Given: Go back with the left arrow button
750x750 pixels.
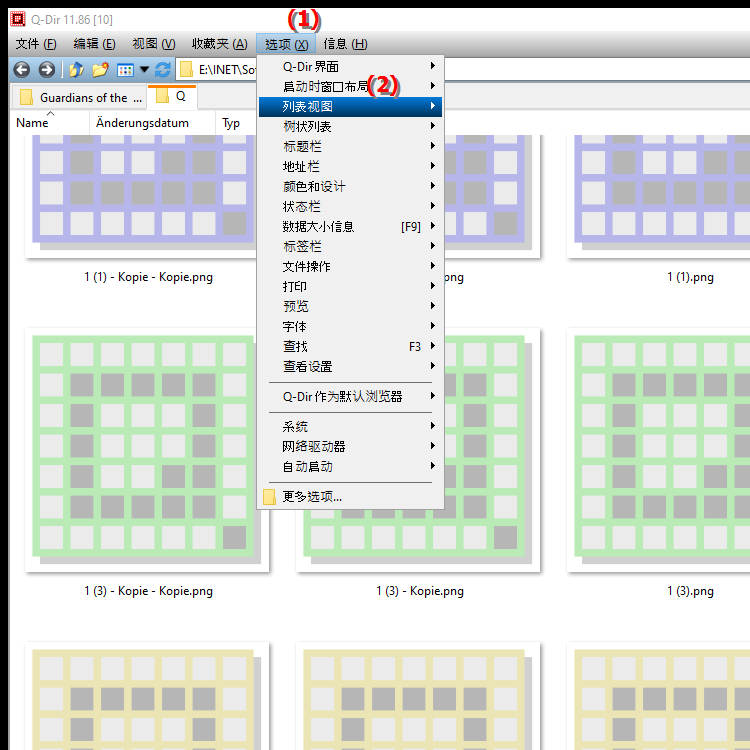Looking at the screenshot, I should 22,70.
